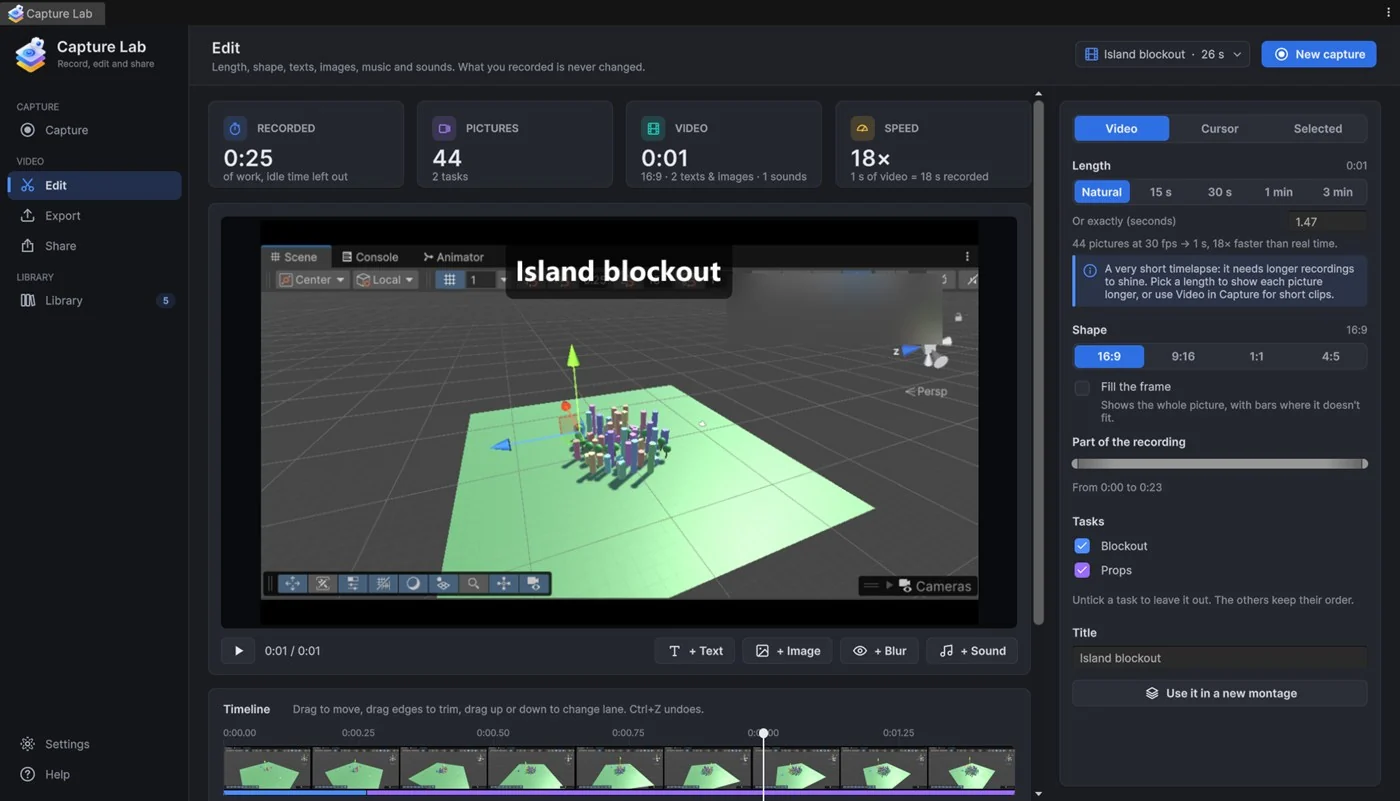Choose the 9:16 shape
Image resolution: width=1400 pixels, height=801 pixels.
pyautogui.click(x=1183, y=356)
